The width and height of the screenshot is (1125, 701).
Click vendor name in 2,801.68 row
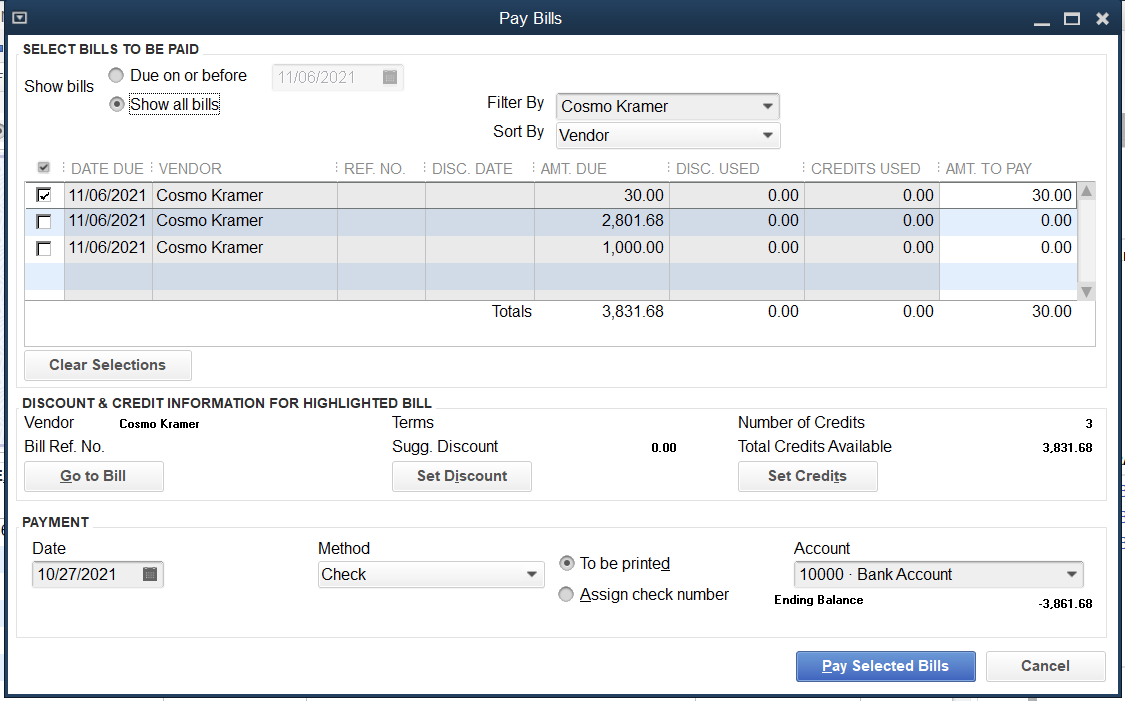[x=210, y=221]
